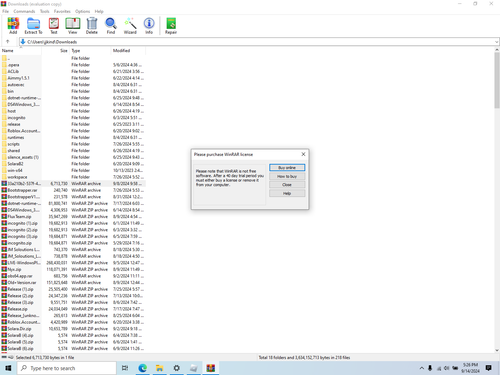
Task: Click the Find magnifier toolbar icon
Action: click(111, 26)
